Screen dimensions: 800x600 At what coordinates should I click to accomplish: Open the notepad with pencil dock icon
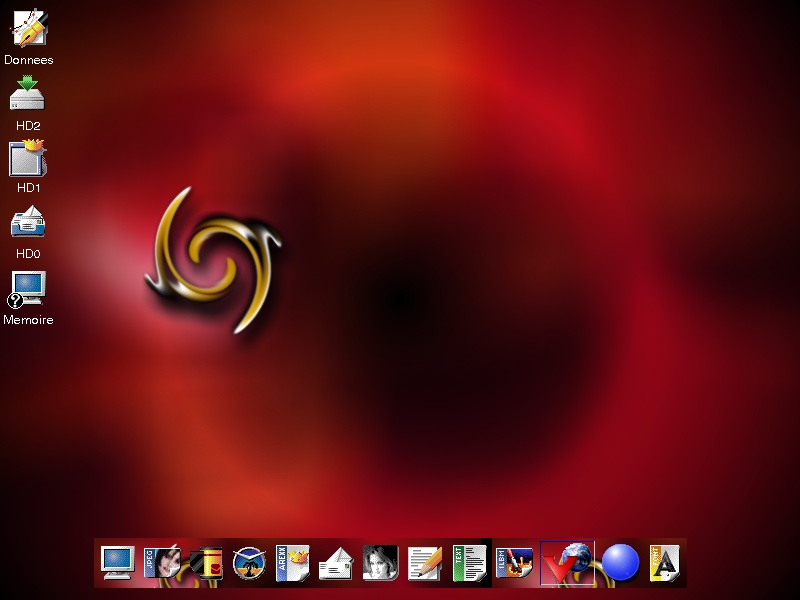[424, 563]
